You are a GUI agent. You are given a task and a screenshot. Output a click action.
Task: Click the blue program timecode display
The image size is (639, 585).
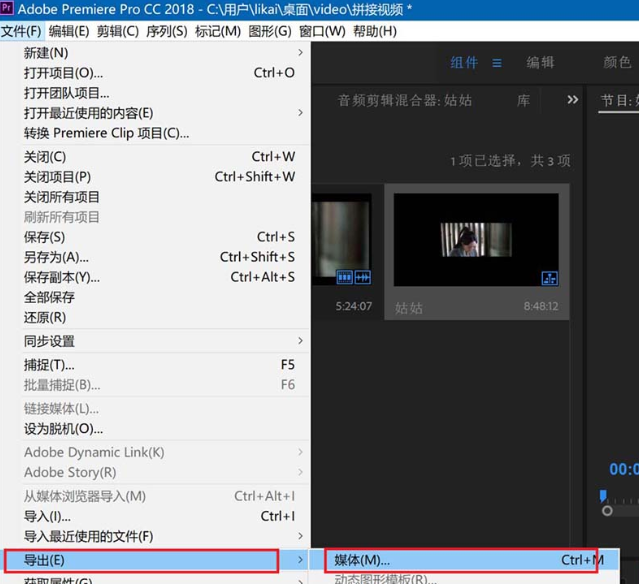(x=624, y=470)
